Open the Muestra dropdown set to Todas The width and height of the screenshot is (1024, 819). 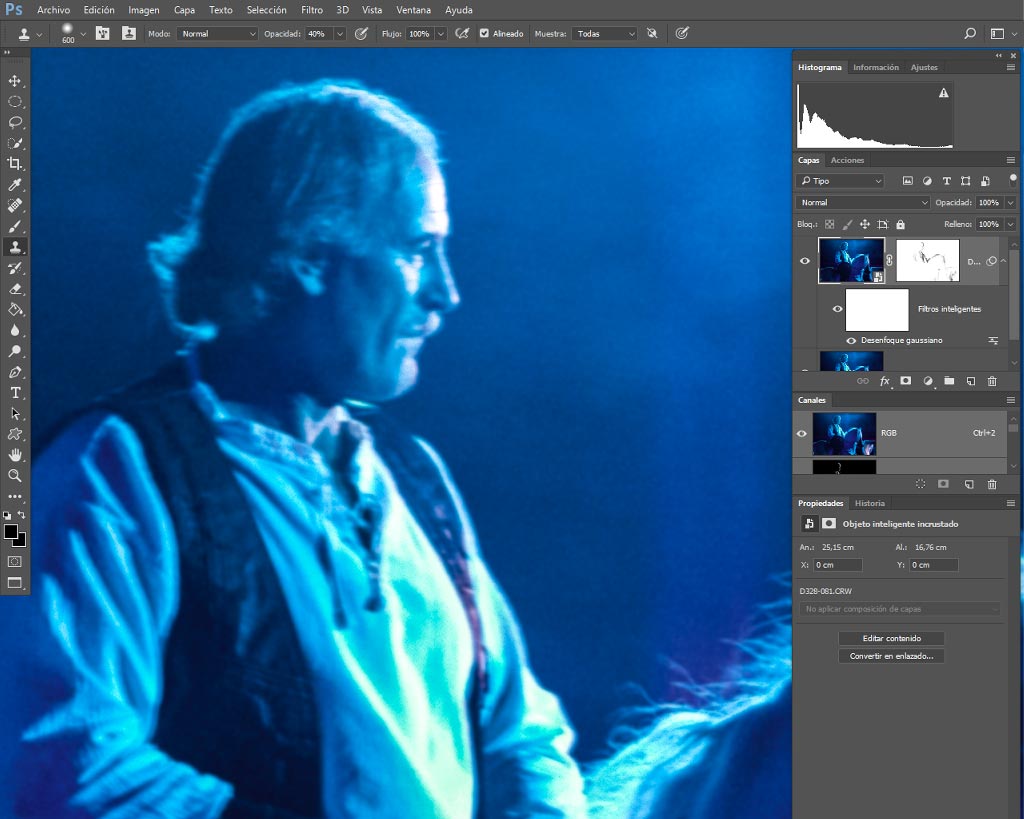click(x=604, y=34)
